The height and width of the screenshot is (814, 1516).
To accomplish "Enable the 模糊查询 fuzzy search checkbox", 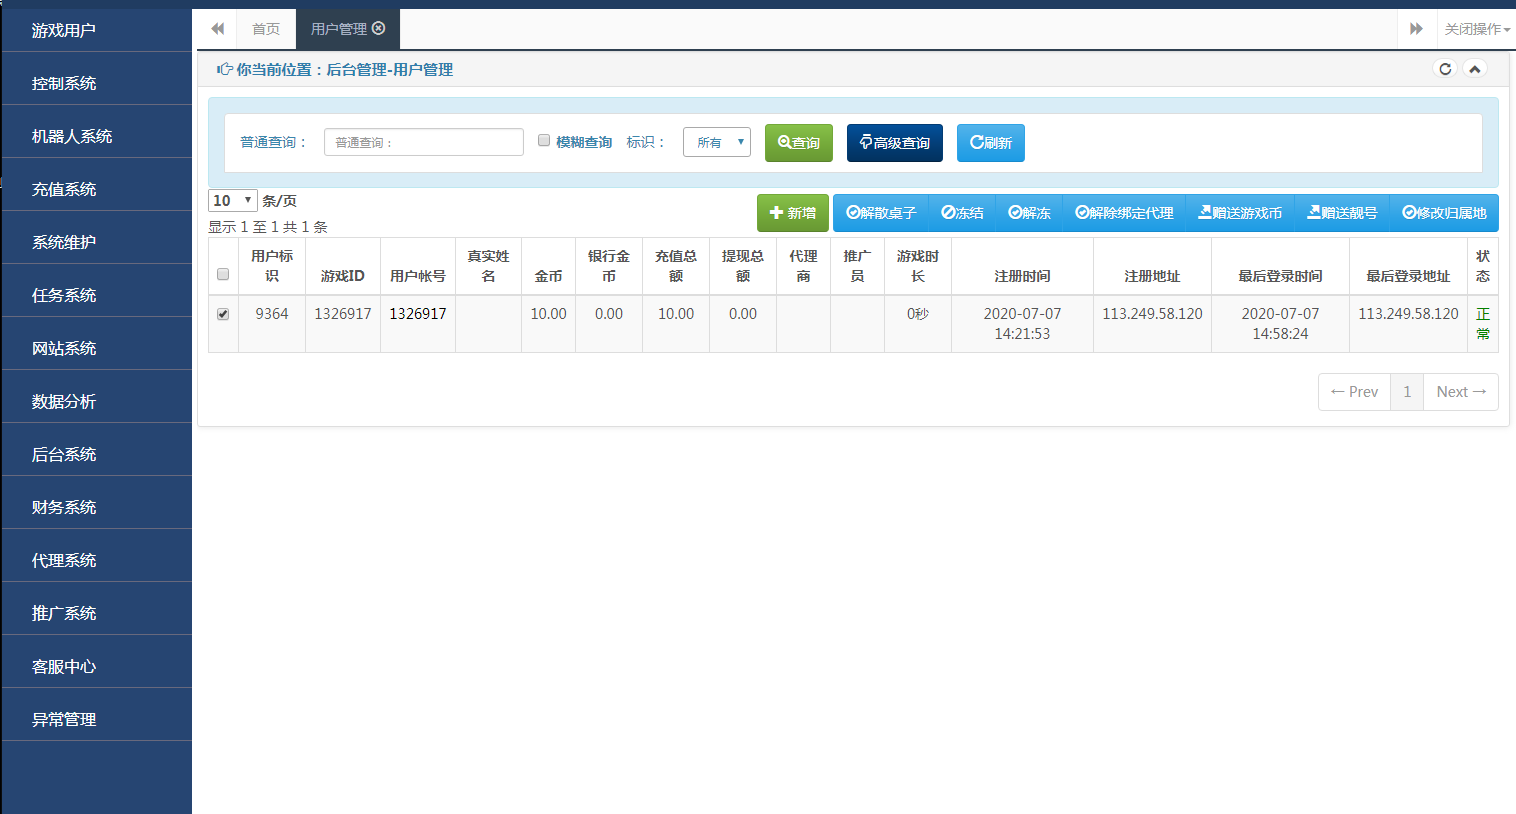I will click(544, 141).
